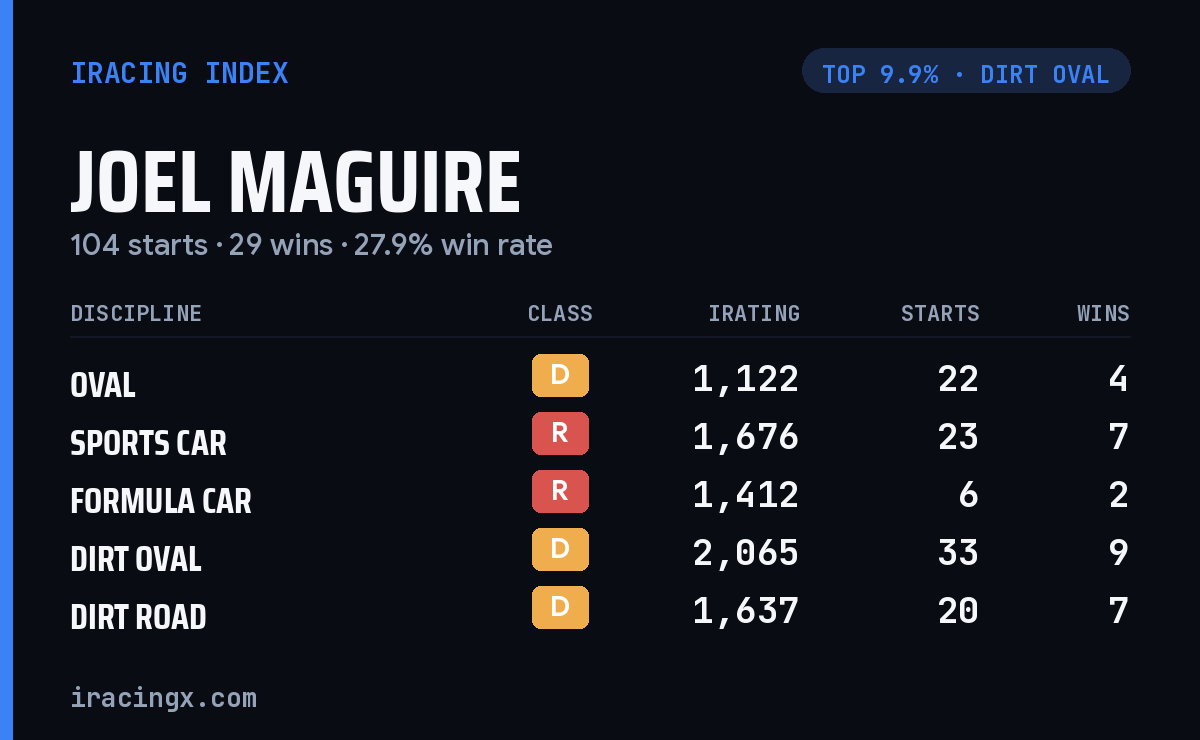Open the Top 9.9% Dirt Oval pill
Viewport: 1200px width, 740px height.
tap(966, 71)
